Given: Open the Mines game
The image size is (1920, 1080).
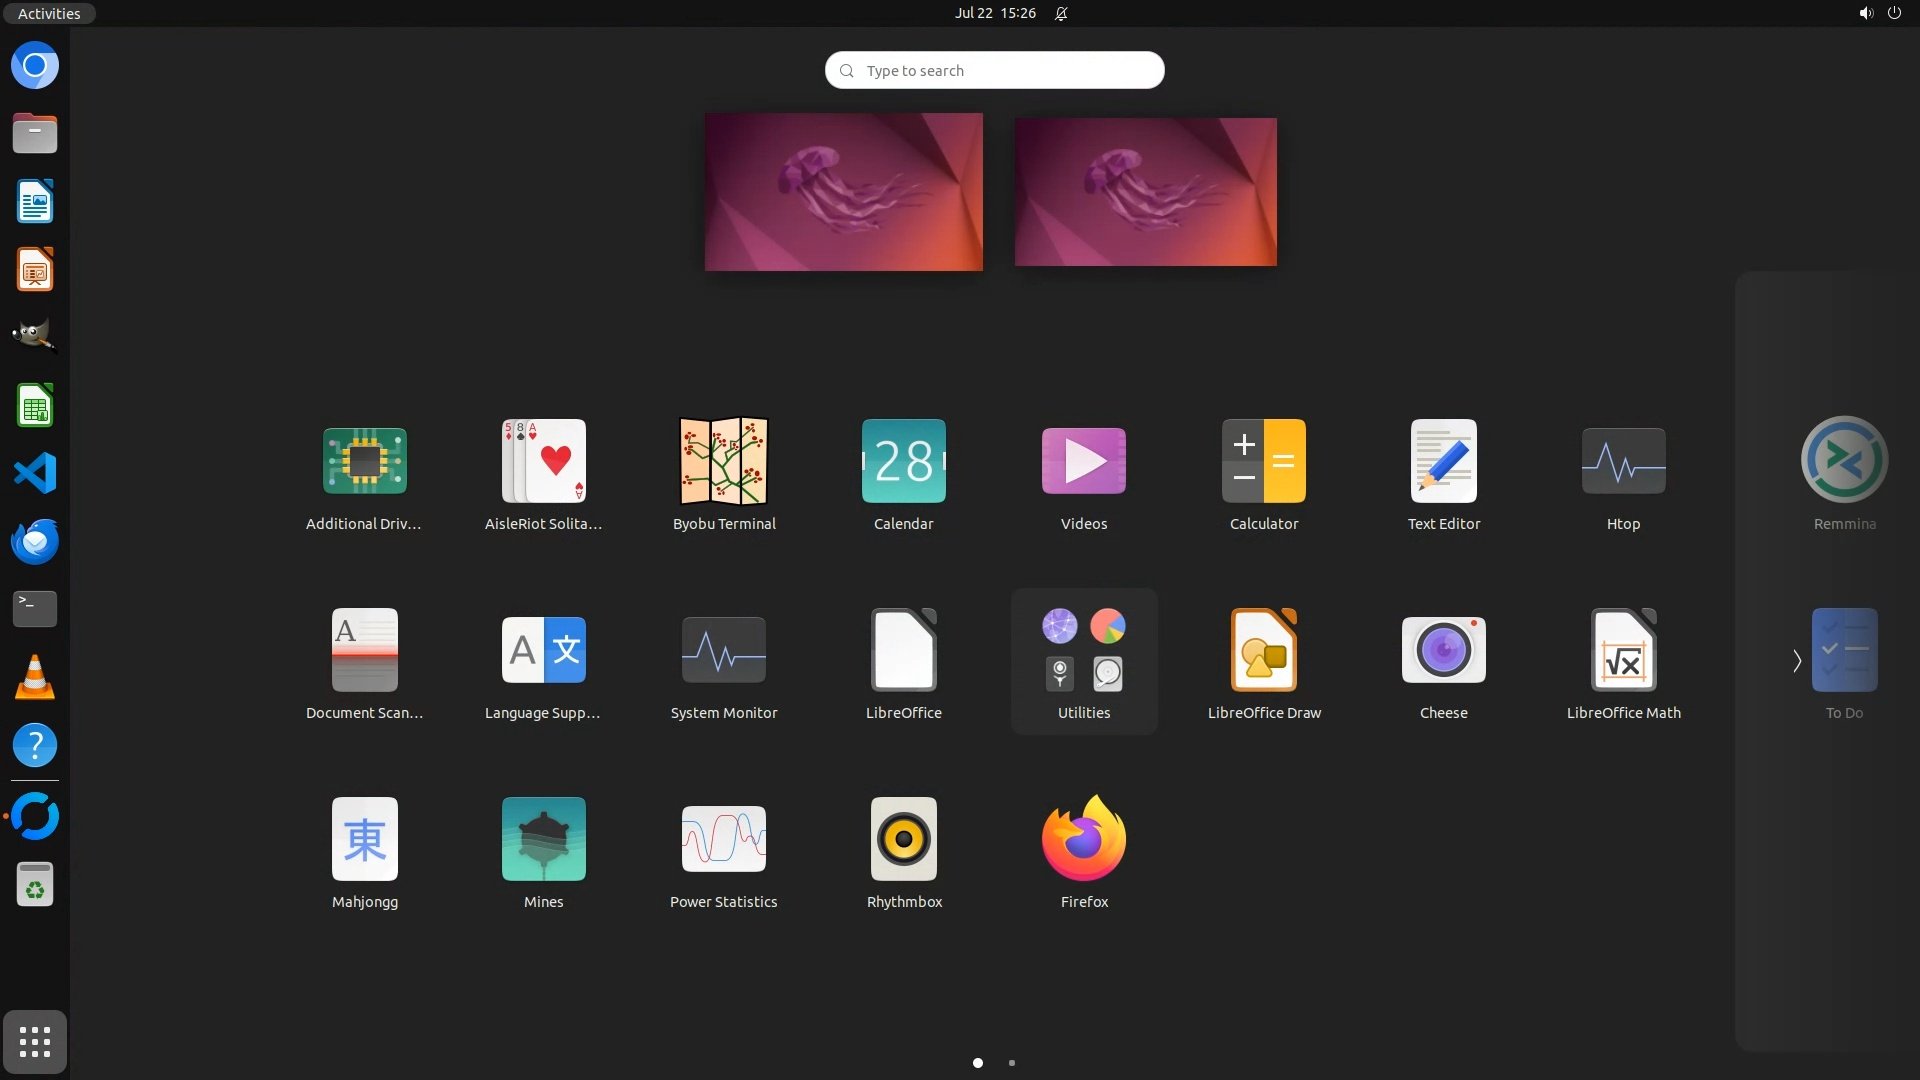Looking at the screenshot, I should click(x=543, y=840).
